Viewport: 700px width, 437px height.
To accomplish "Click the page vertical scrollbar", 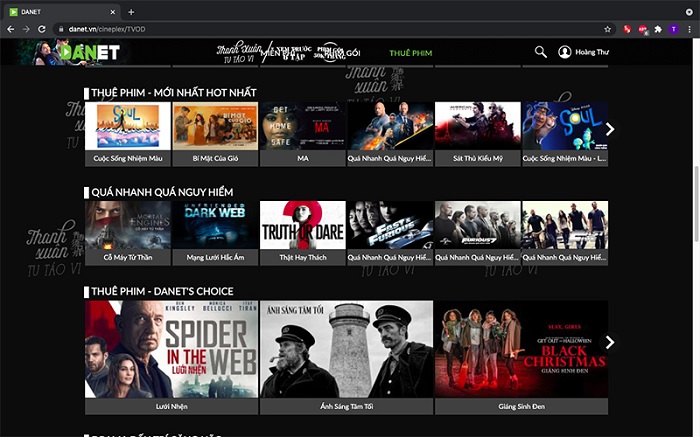I will tap(695, 200).
